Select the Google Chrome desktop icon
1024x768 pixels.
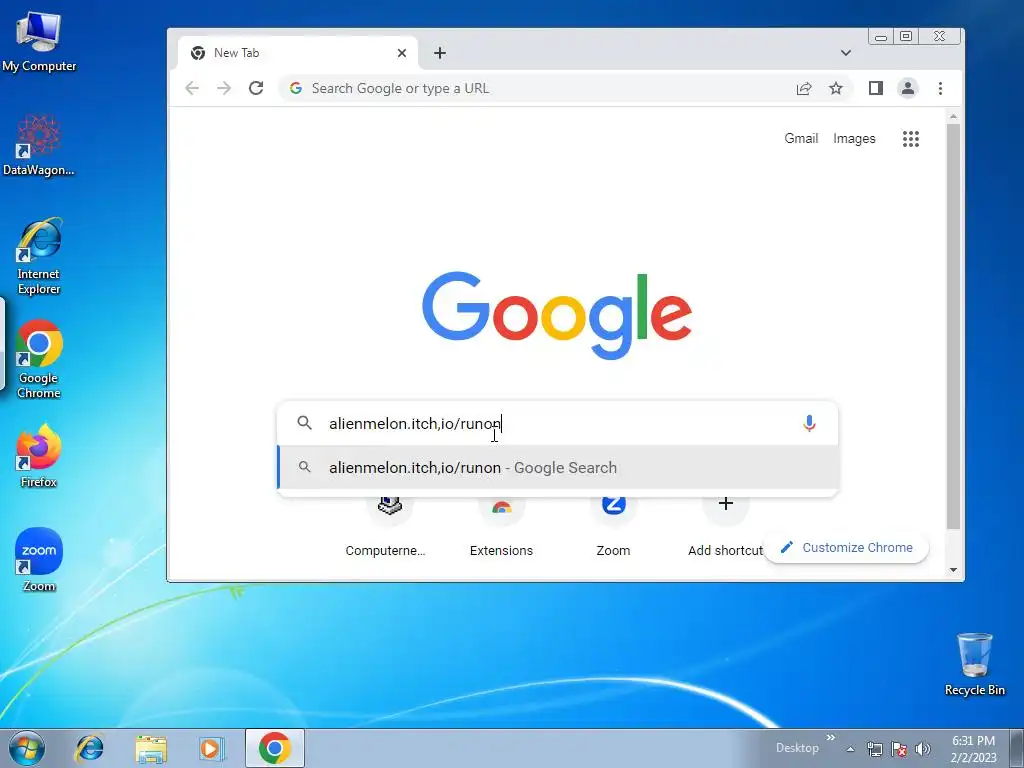coord(39,359)
